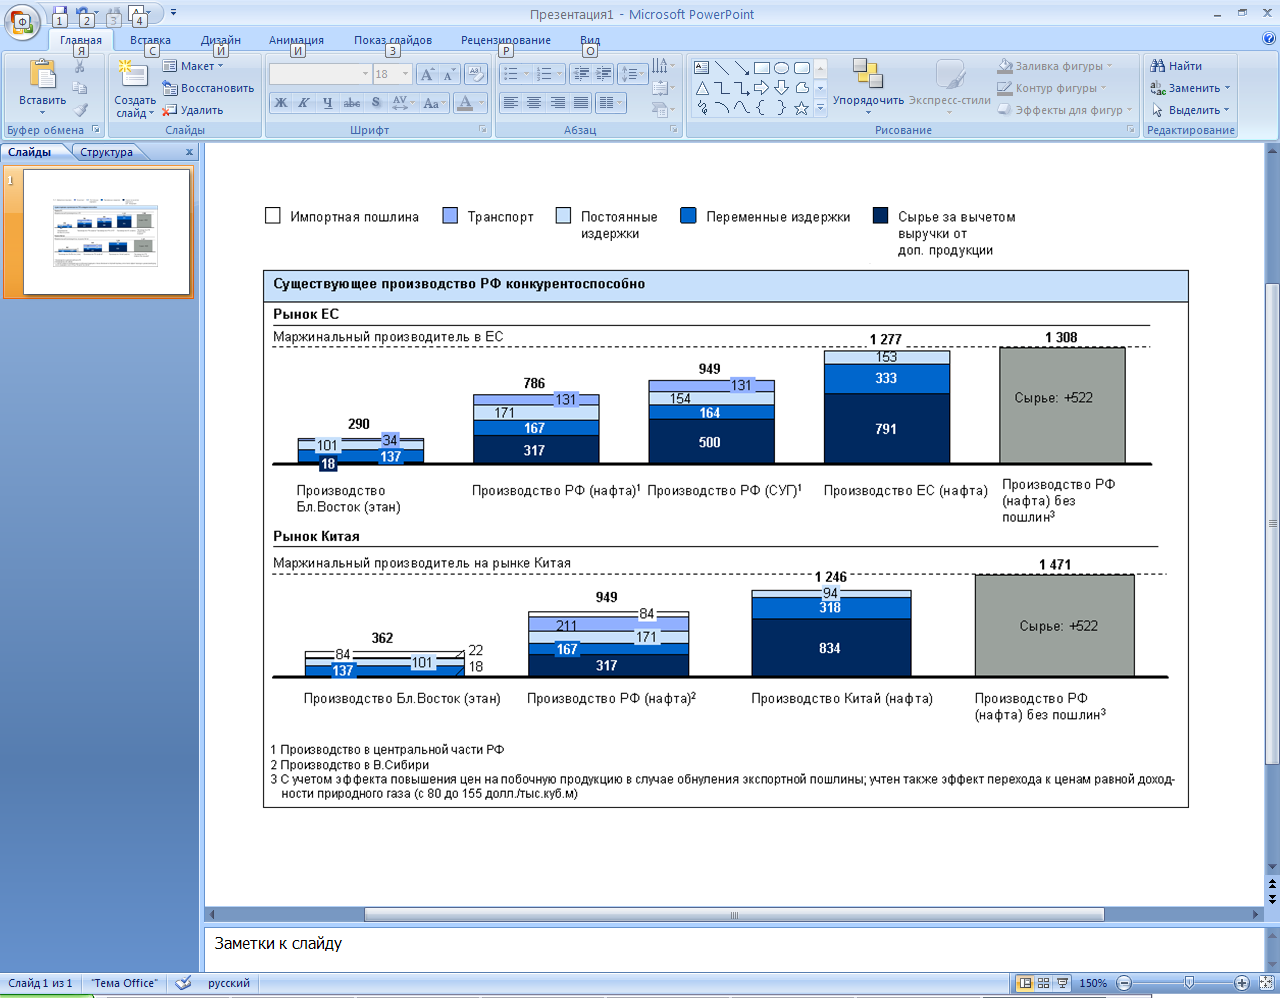
Task: Click the Paste clipboard icon
Action: (x=42, y=75)
